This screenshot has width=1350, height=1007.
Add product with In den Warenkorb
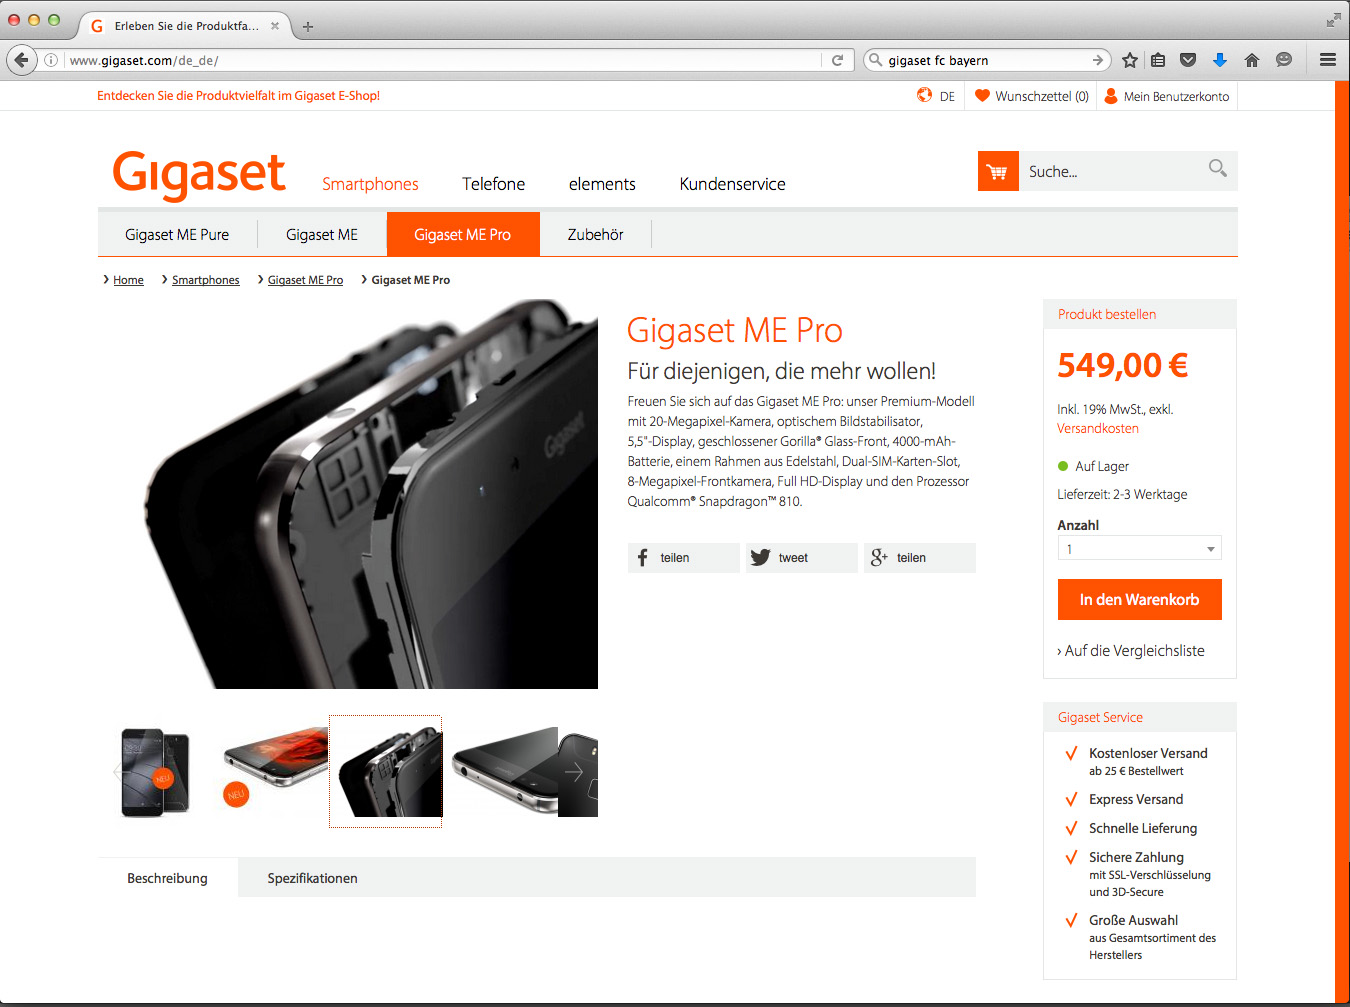(1140, 599)
